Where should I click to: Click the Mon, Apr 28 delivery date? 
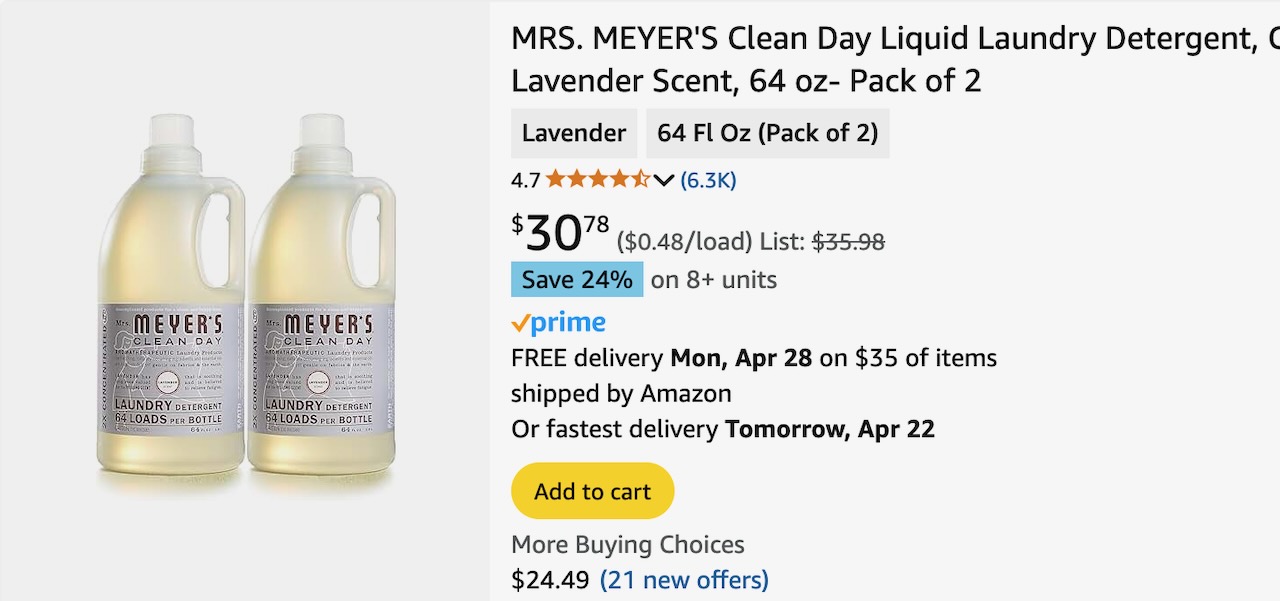click(x=741, y=357)
